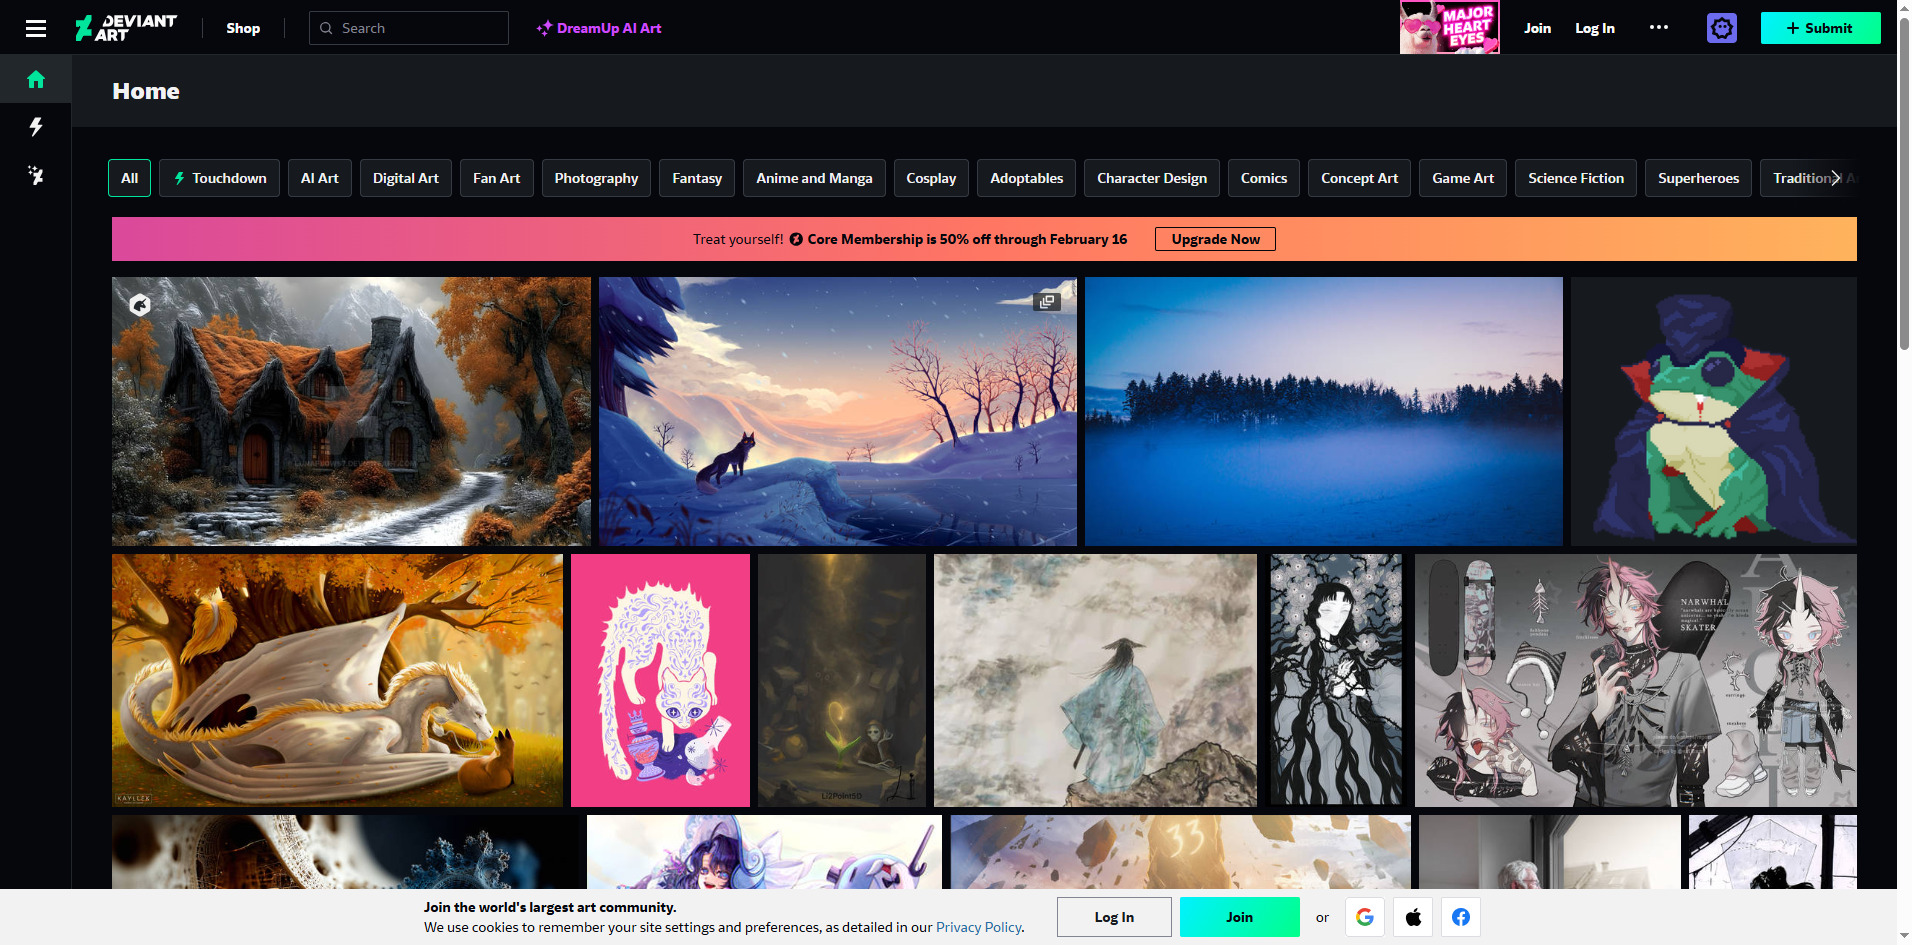Open the ellipsis more-options menu
This screenshot has height=945, width=1912.
click(1659, 27)
